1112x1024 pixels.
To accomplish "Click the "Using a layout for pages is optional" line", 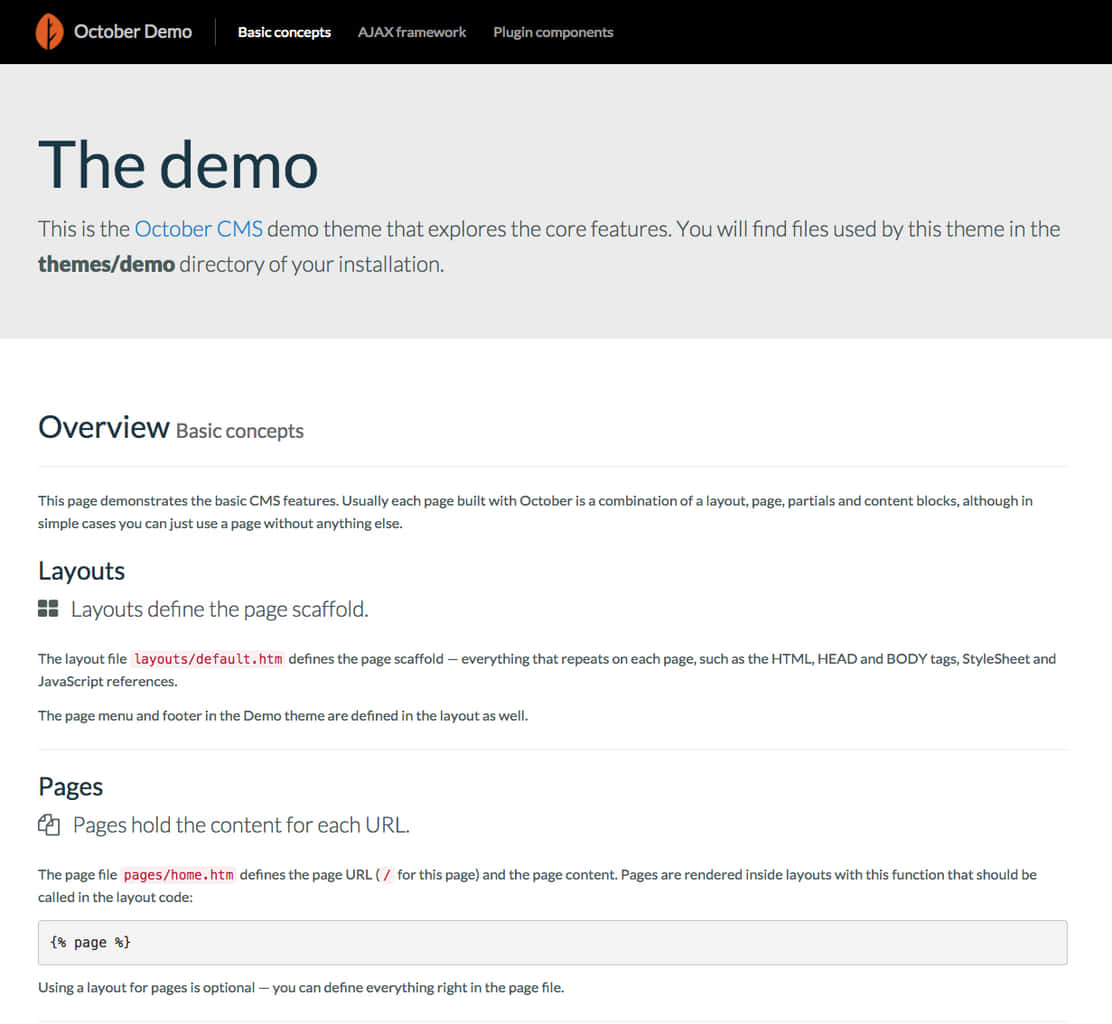I will click(x=301, y=987).
